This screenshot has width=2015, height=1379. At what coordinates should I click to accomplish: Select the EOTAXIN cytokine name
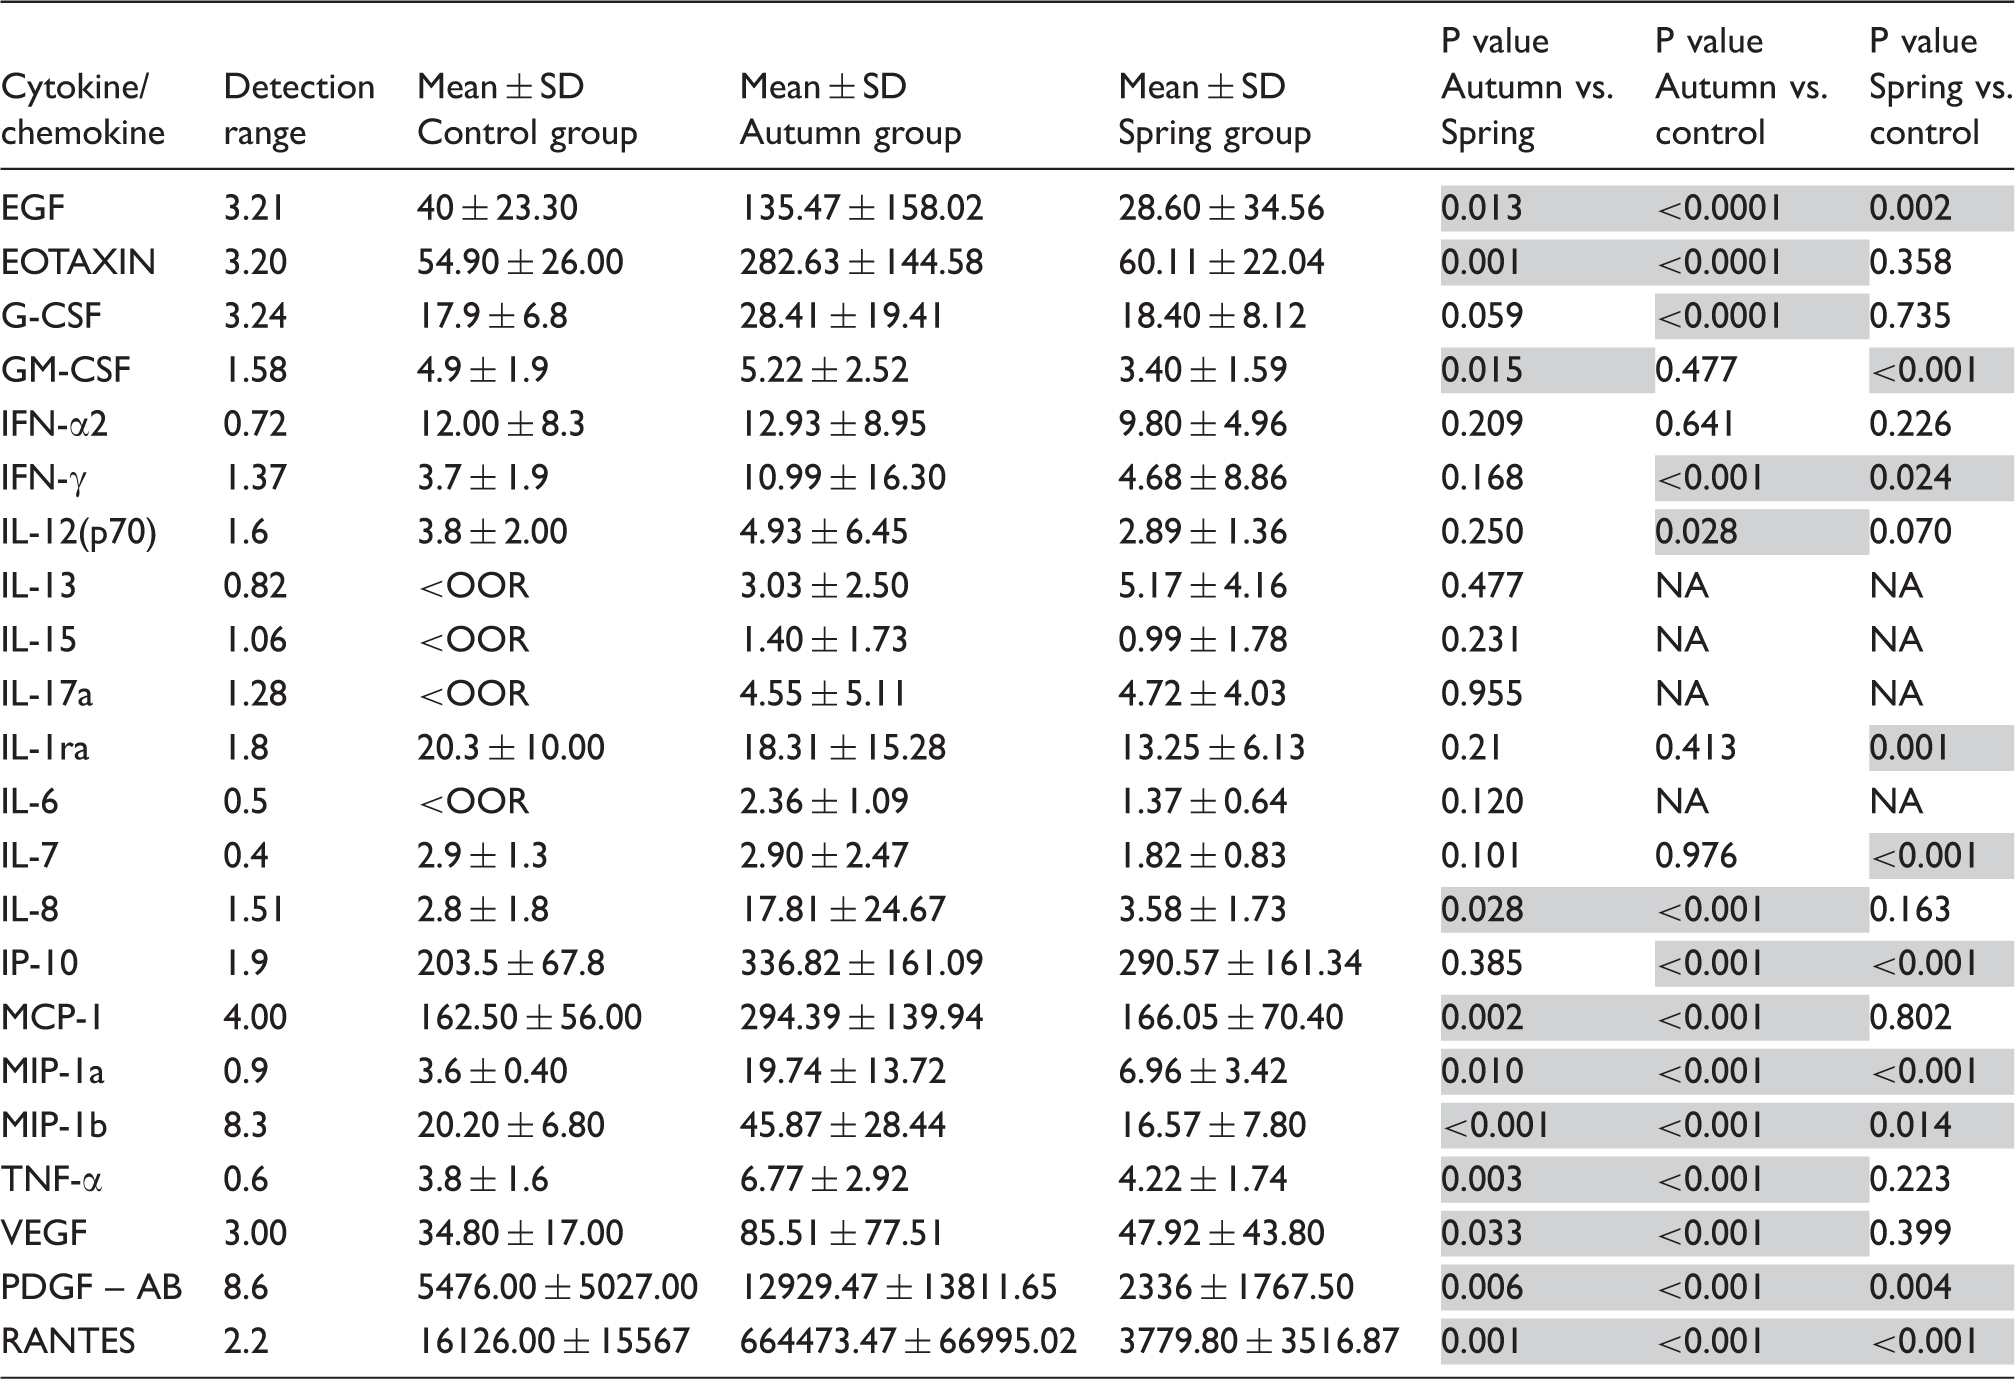point(78,262)
